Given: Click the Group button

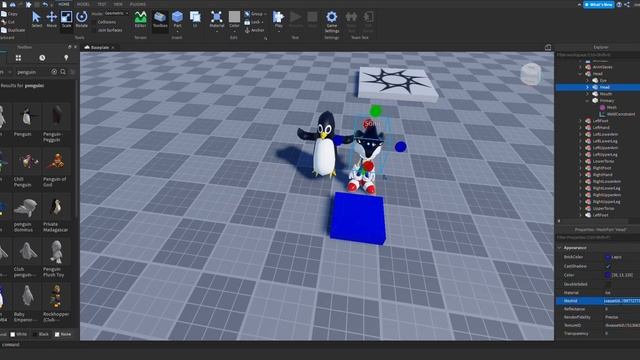Looking at the screenshot, I should click(x=255, y=14).
